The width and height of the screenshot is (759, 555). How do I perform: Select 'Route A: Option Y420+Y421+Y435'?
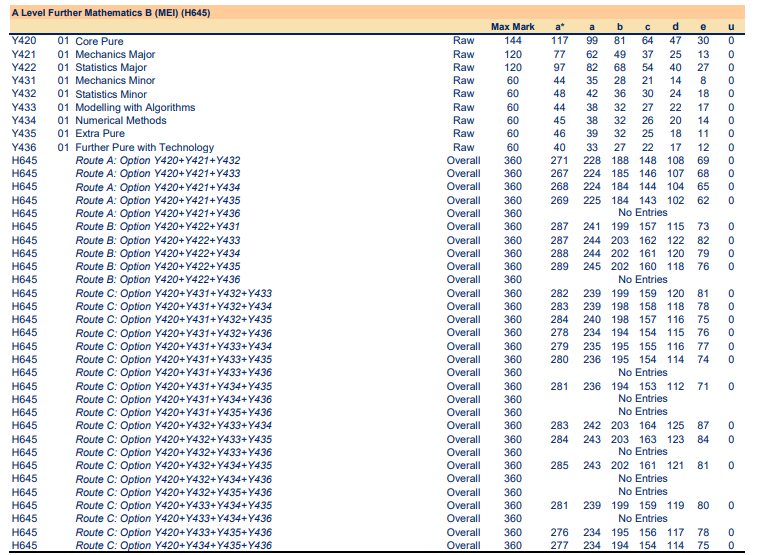click(x=158, y=200)
